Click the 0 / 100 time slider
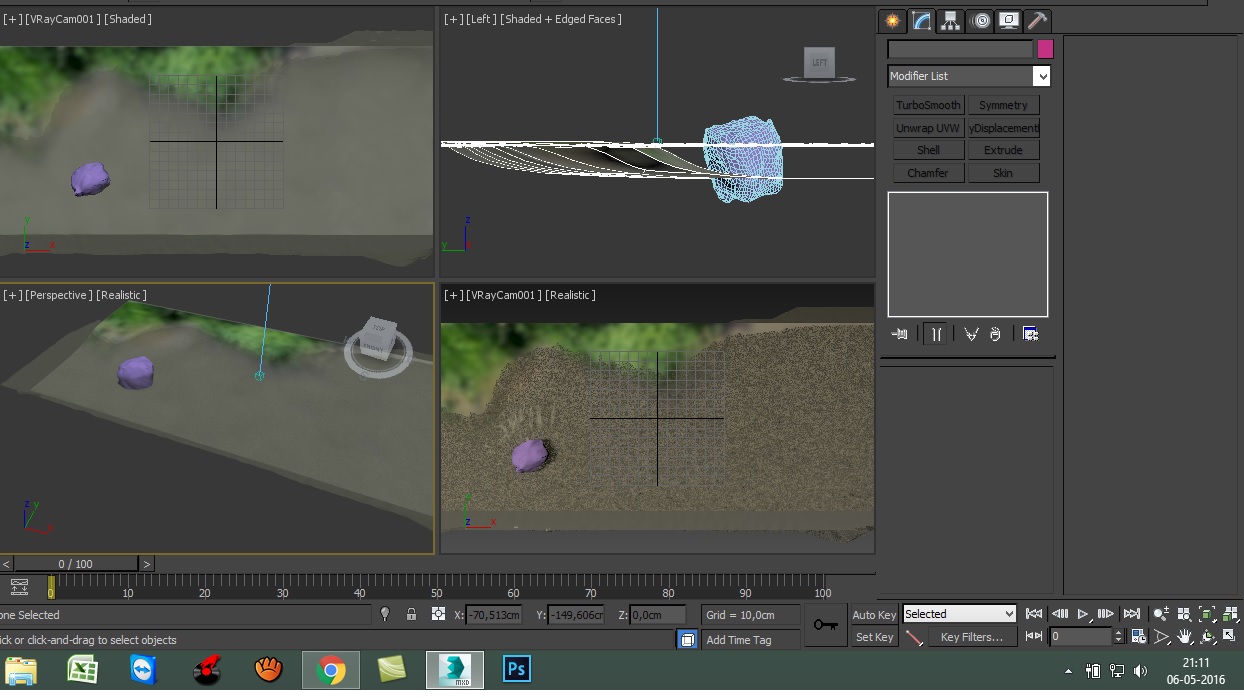1244x698 pixels. (76, 564)
